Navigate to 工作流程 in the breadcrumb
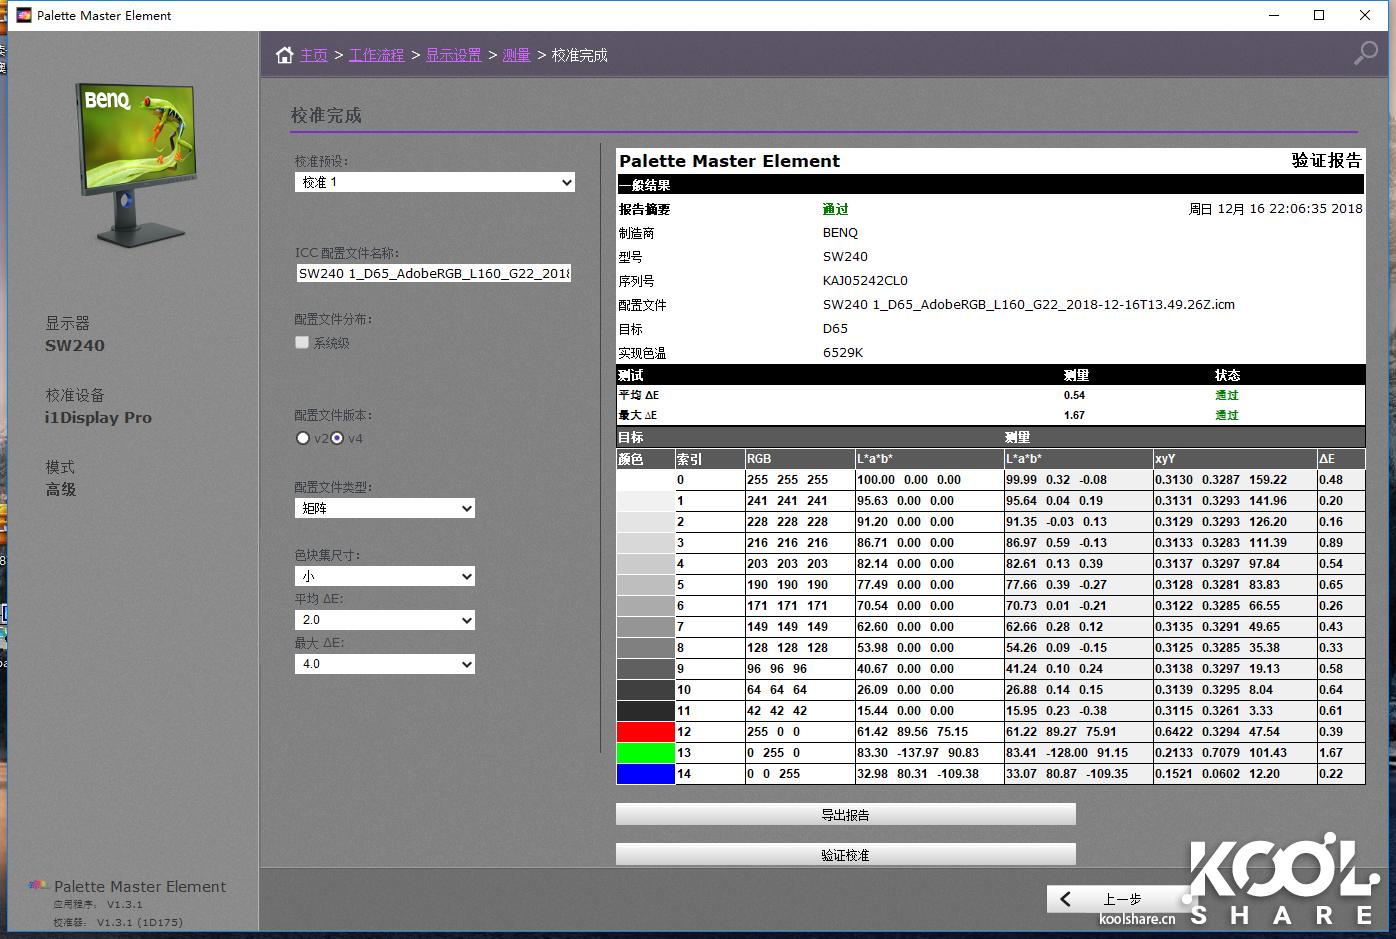This screenshot has width=1396, height=939. coord(377,55)
